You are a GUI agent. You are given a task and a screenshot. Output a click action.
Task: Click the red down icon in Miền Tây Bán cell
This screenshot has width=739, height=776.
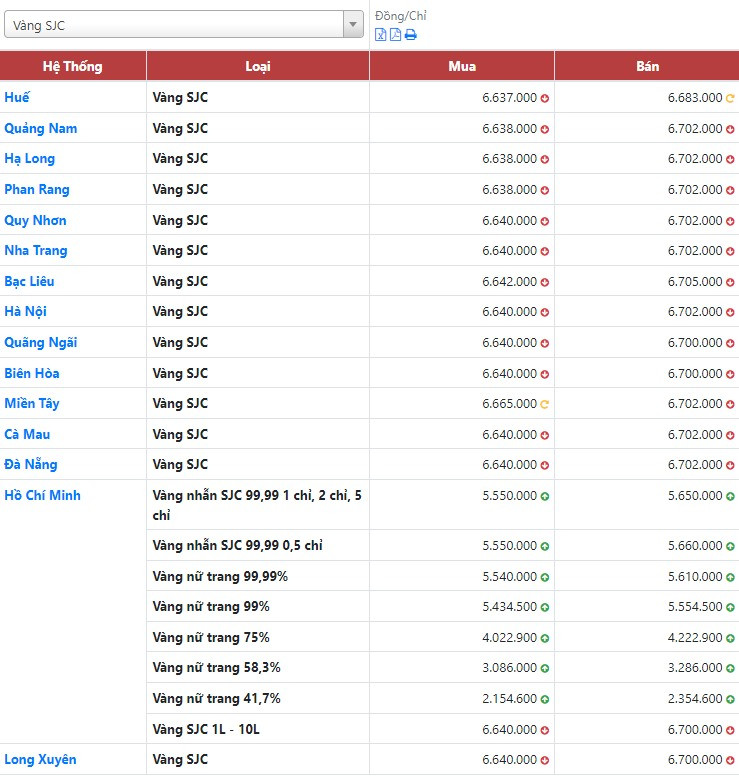[x=730, y=404]
